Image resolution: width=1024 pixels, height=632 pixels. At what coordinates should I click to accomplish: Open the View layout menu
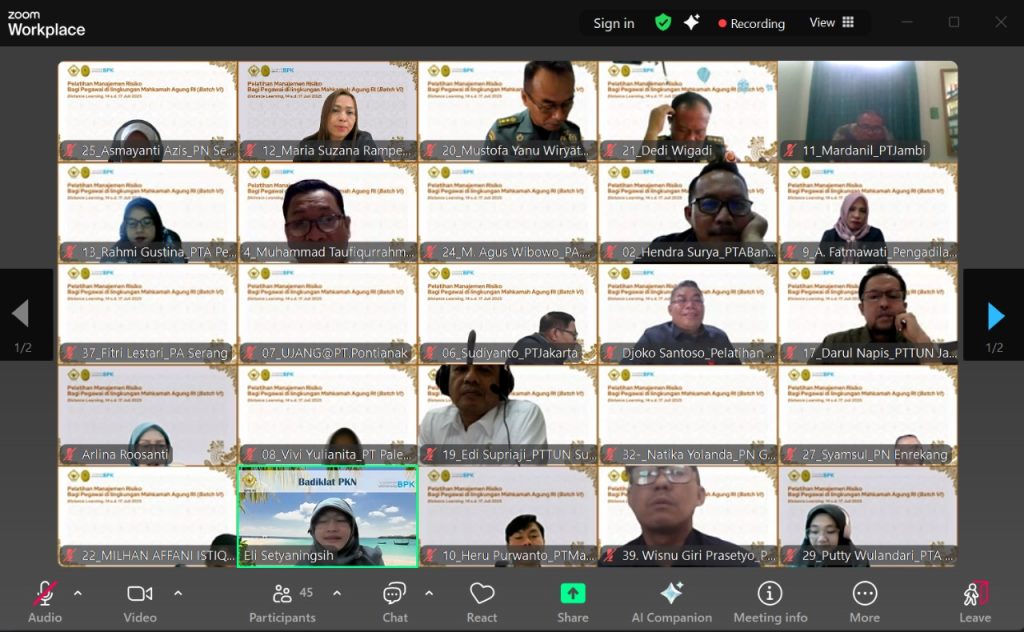[831, 22]
